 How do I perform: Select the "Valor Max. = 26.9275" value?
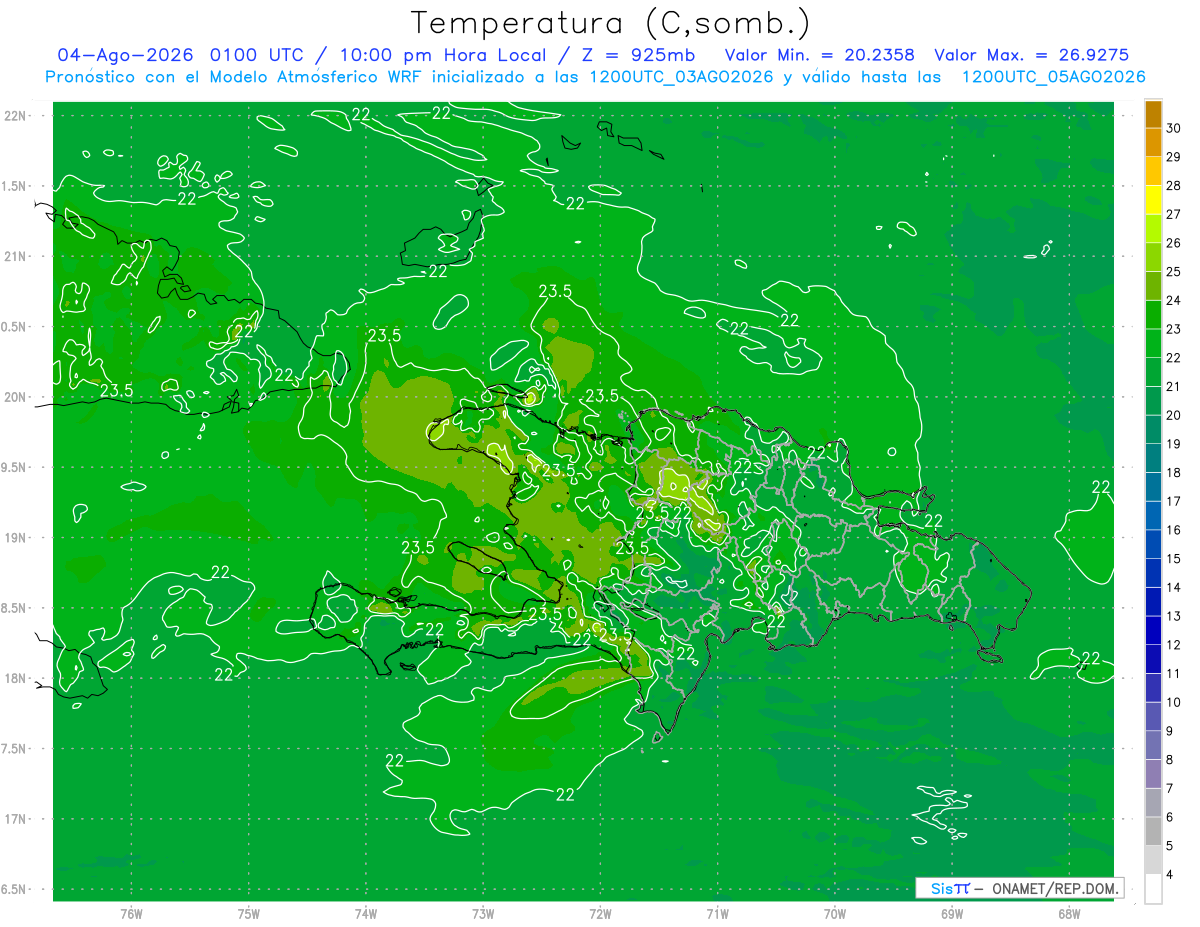pos(1031,55)
